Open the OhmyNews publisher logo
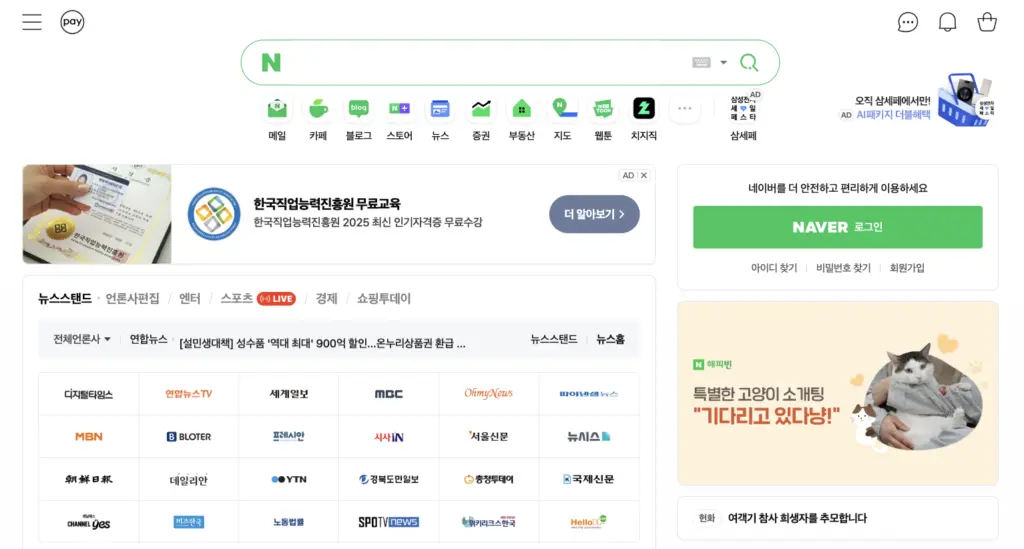 488,394
